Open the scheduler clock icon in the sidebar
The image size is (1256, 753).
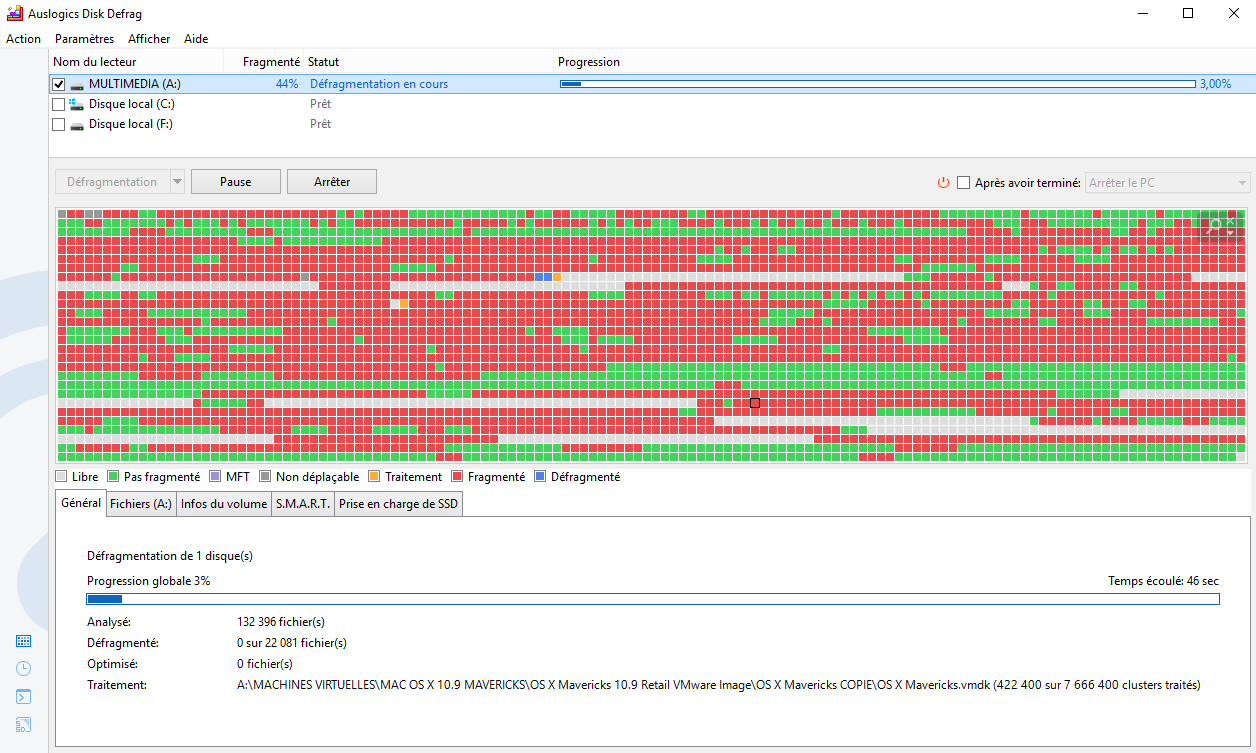pos(24,669)
